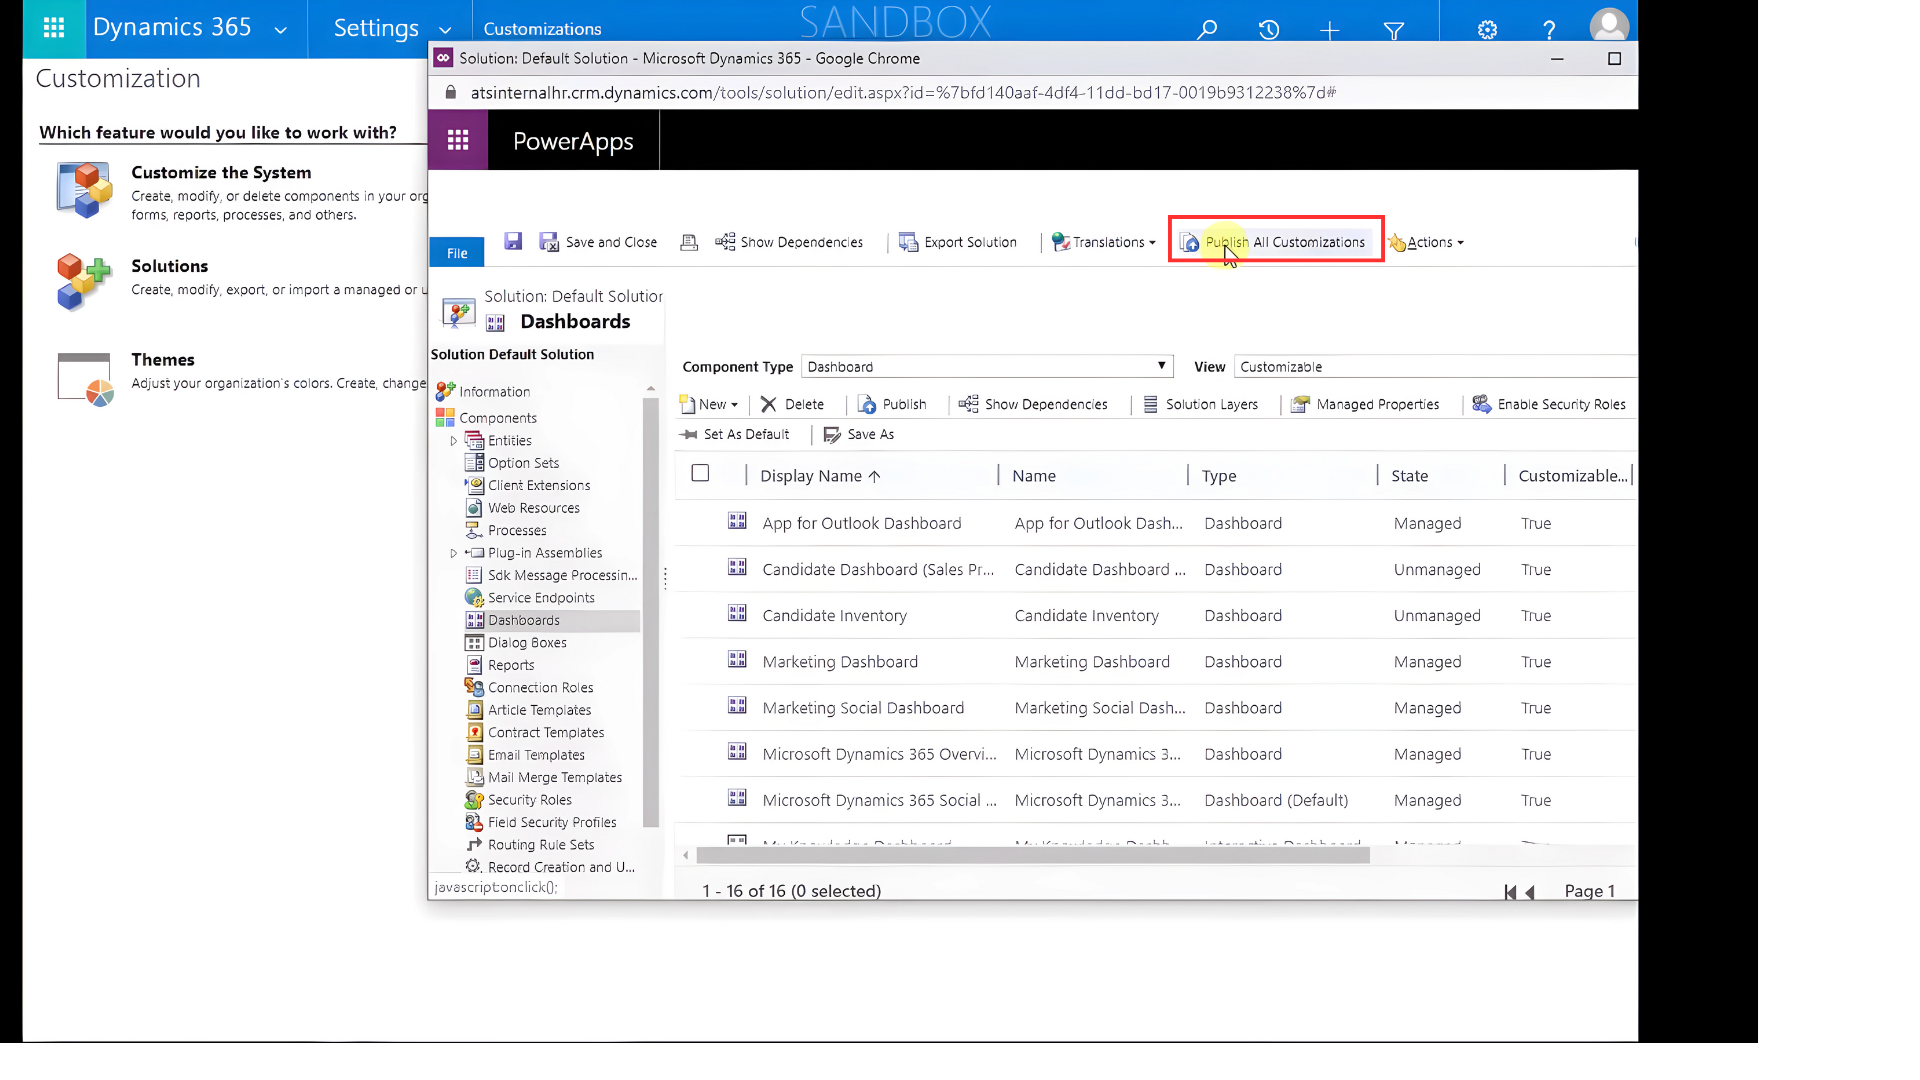Select Security Roles in the tree
Viewport: 1920px width, 1080px height.
[529, 800]
